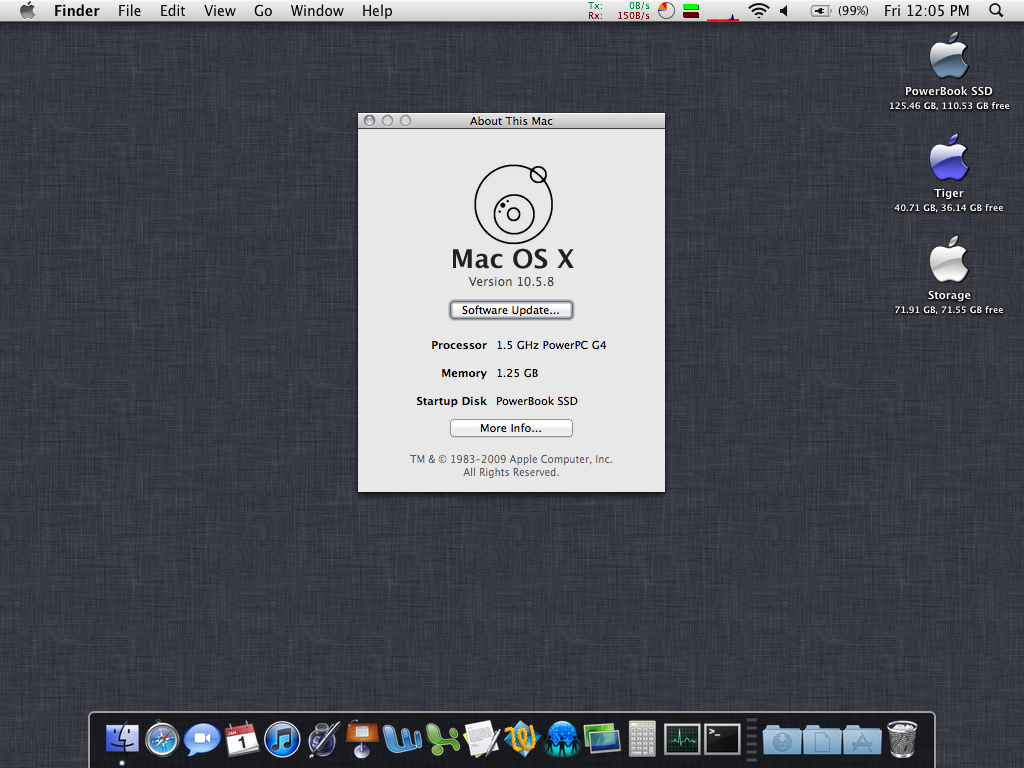1024x768 pixels.
Task: Click the Software Update... button
Action: click(x=511, y=310)
